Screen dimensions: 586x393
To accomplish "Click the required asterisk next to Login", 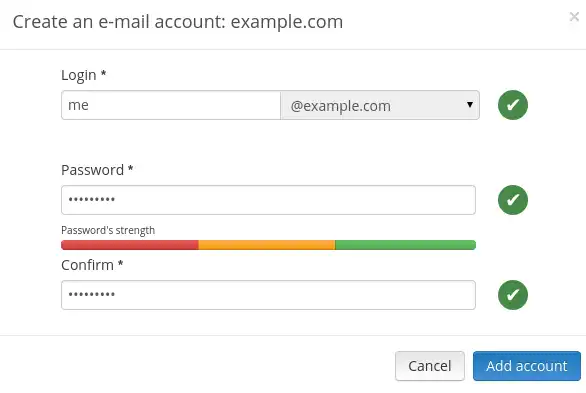I will 104,73.
